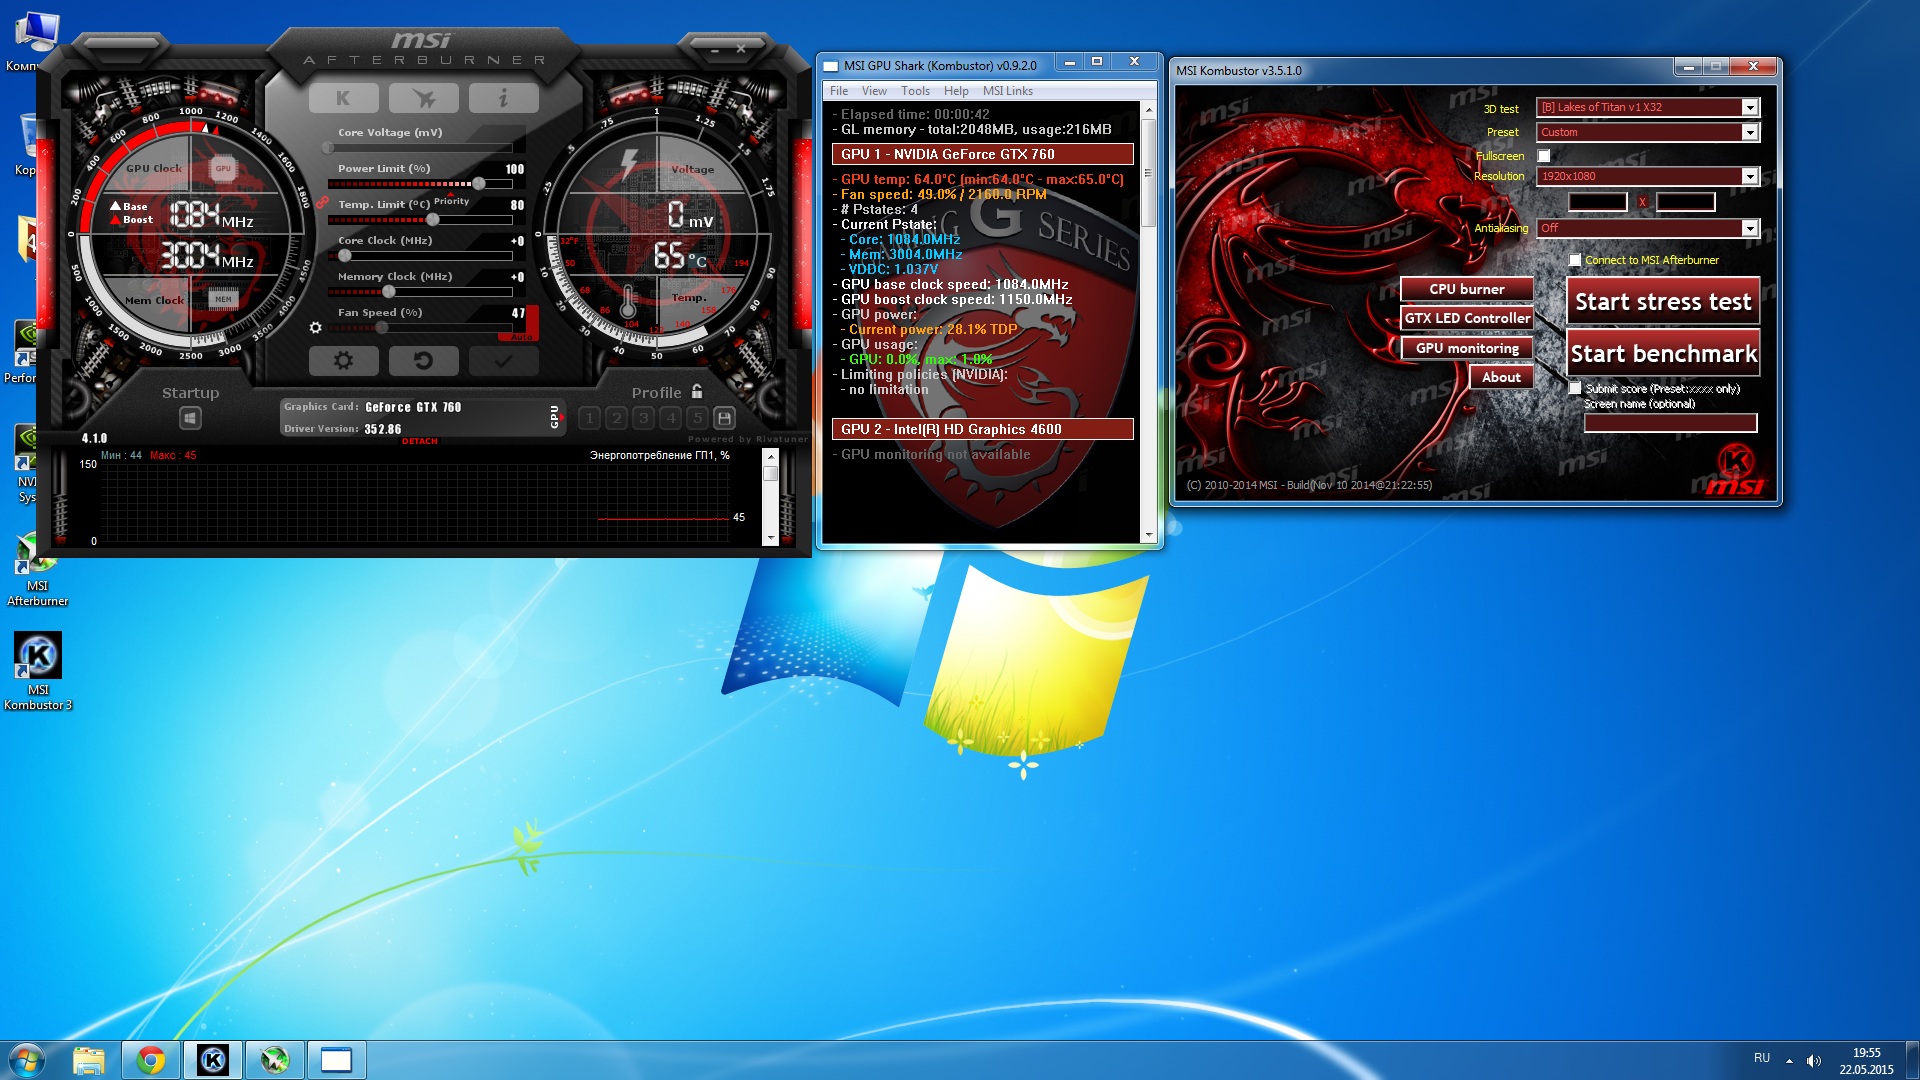Open Afterburner info via the i button
This screenshot has width=1920, height=1080.
point(503,98)
